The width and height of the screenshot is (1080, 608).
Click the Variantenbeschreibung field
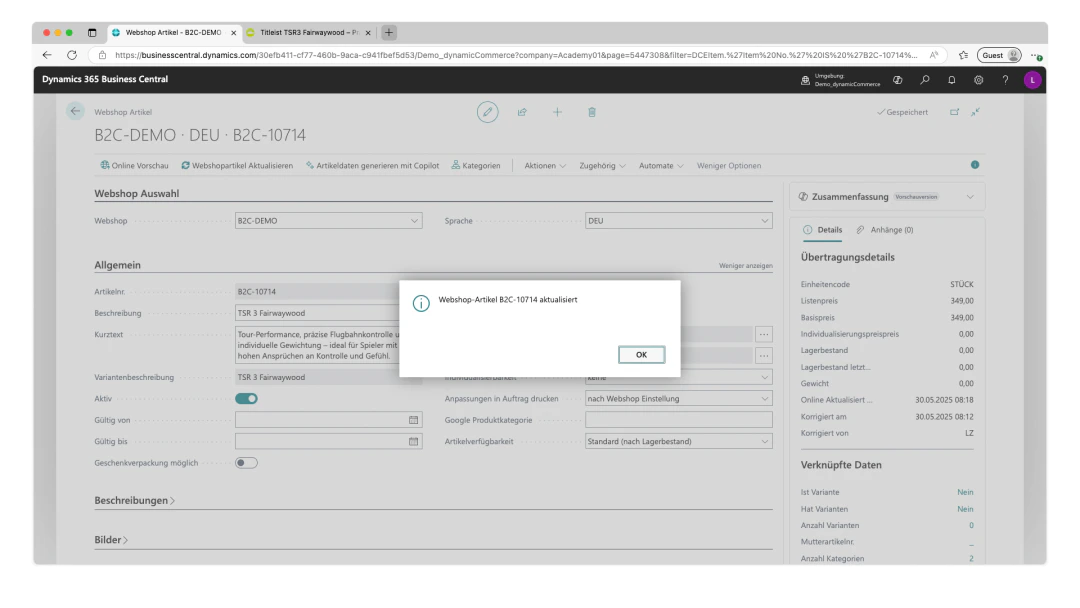317,377
